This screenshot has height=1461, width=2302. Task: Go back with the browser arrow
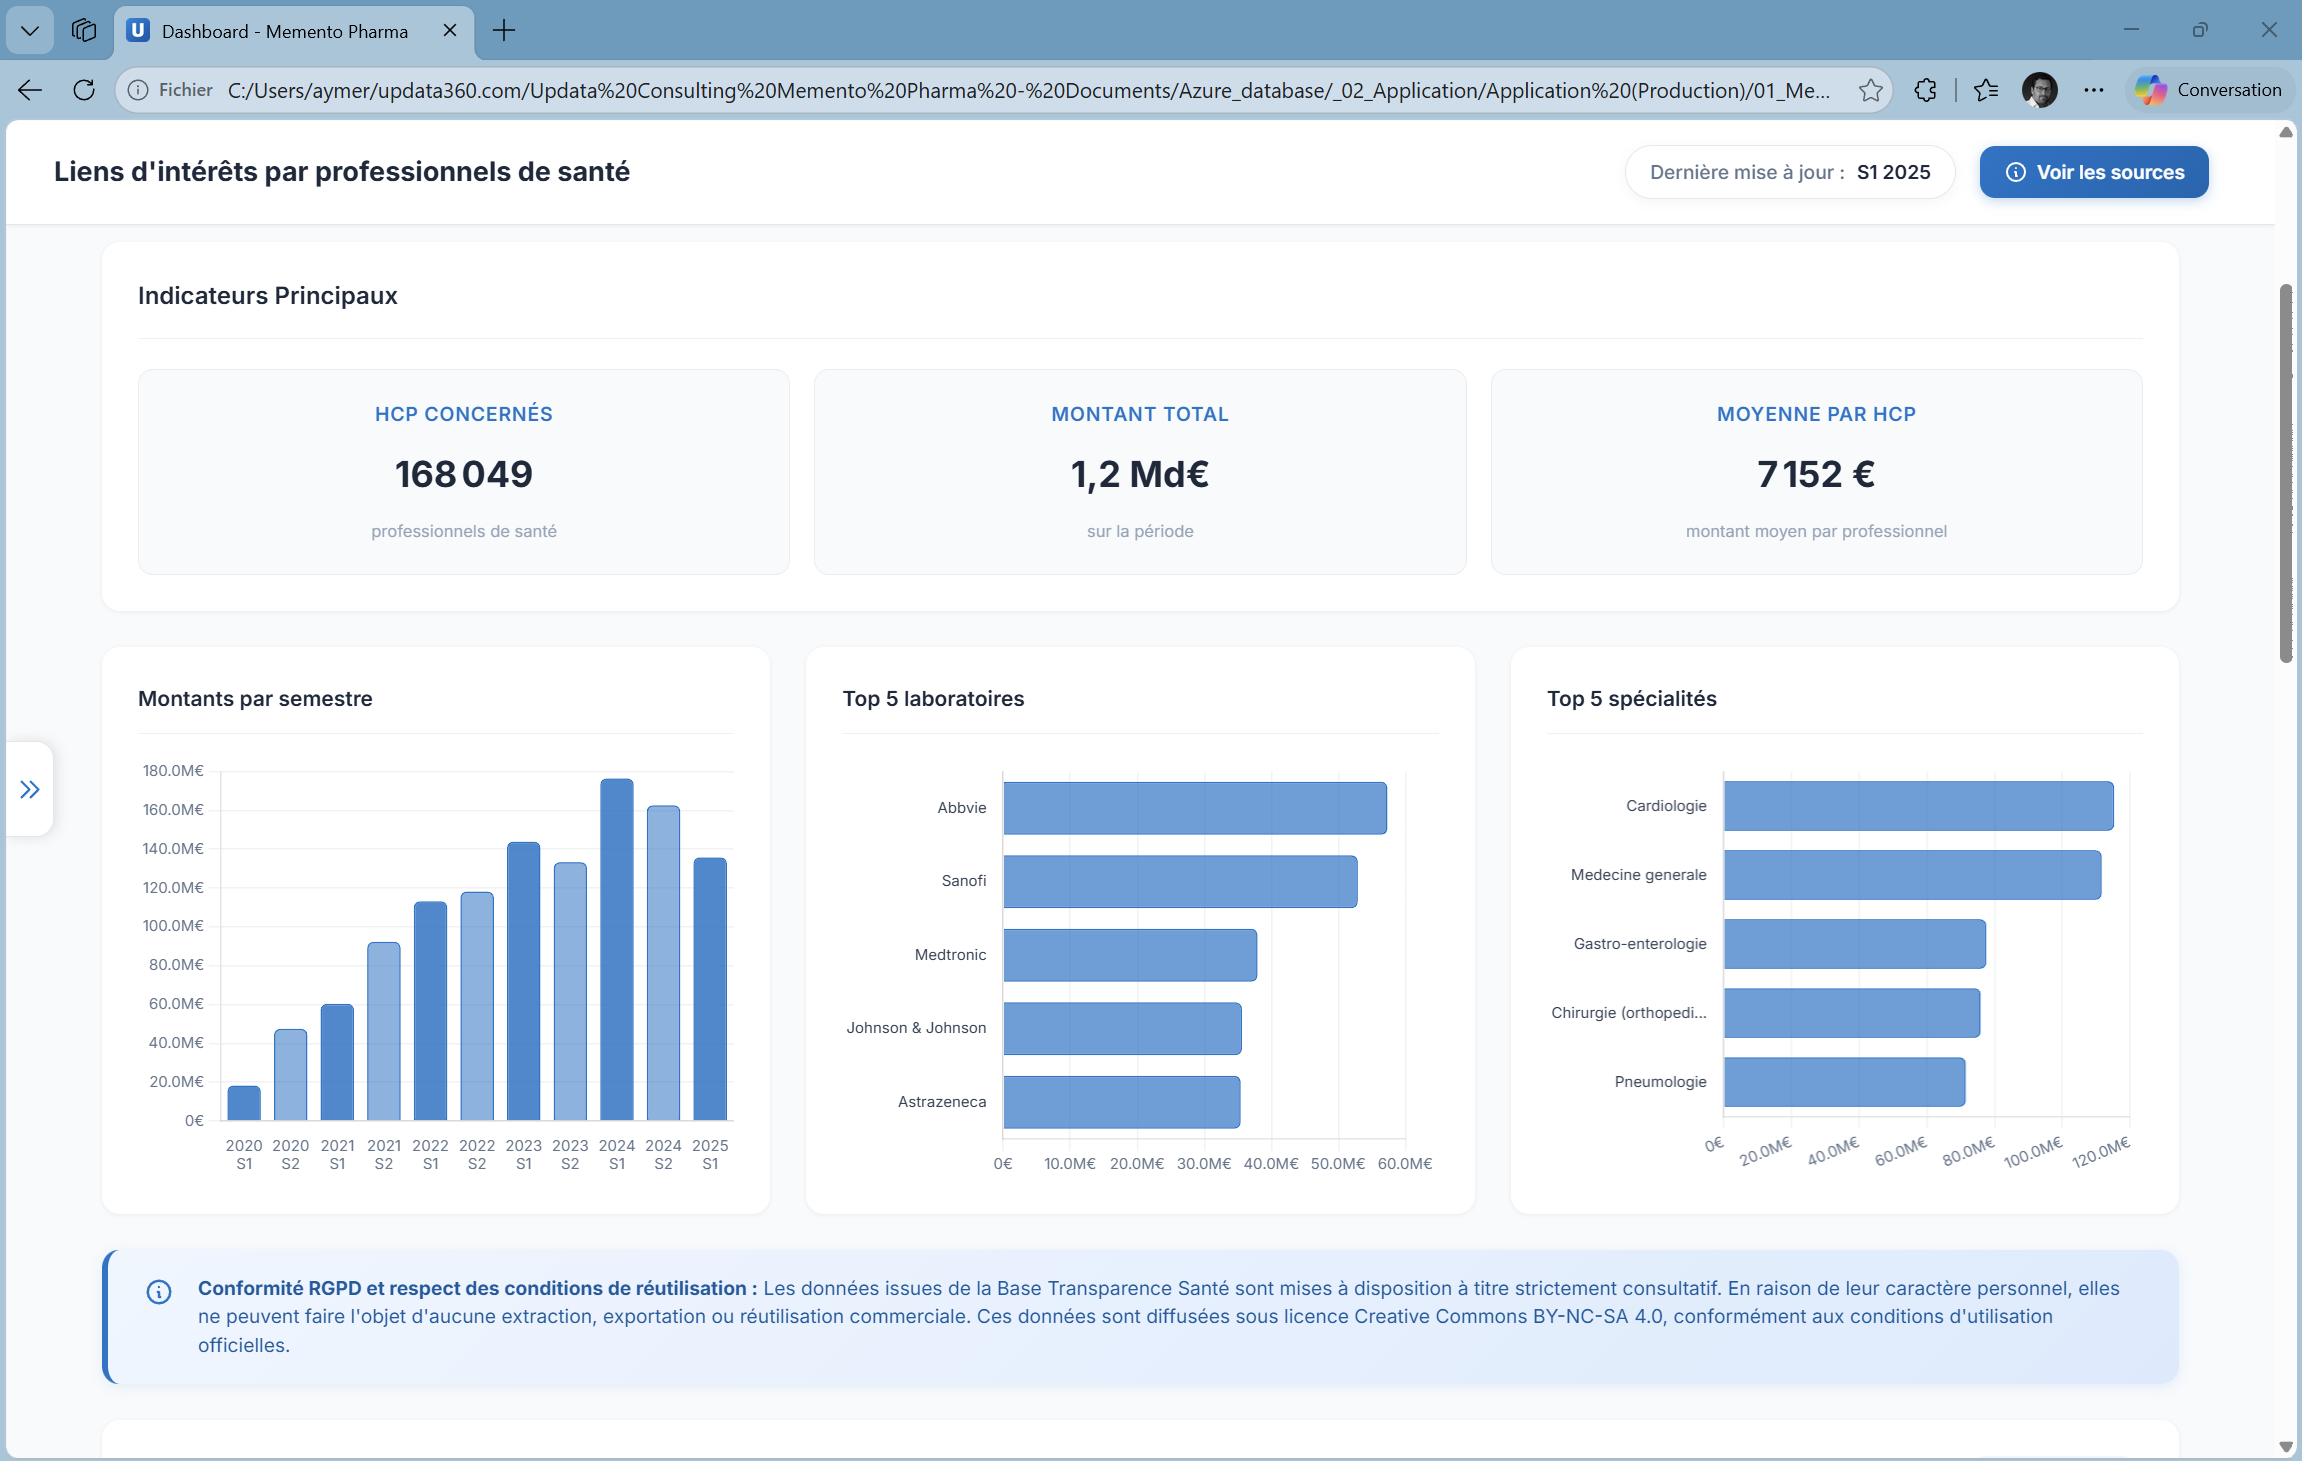(x=30, y=90)
